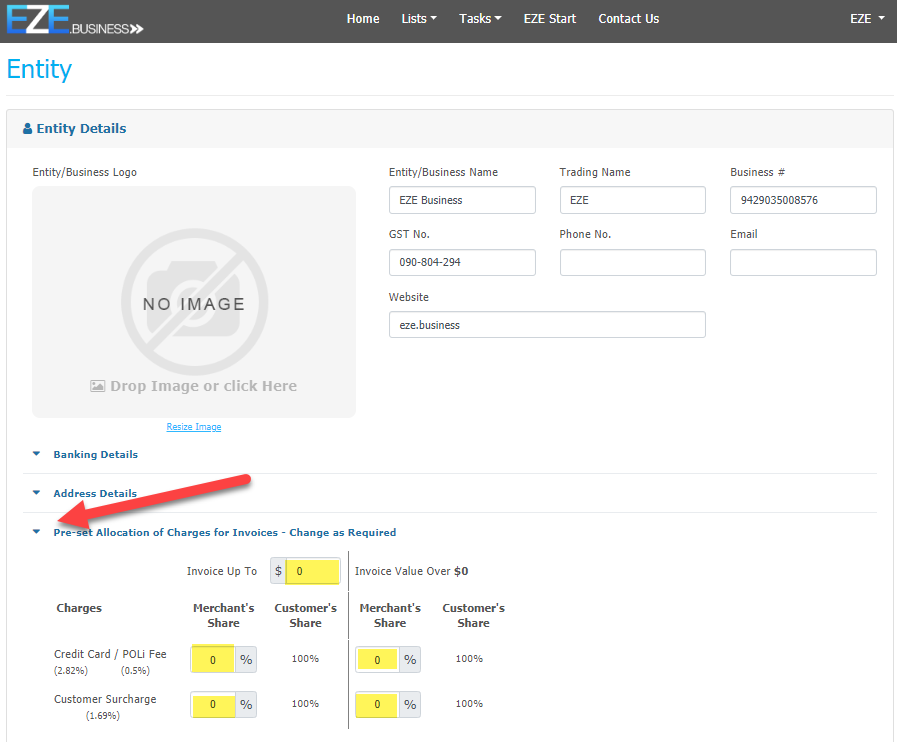897x742 pixels.
Task: Expand the Address Details section
Action: coord(95,493)
